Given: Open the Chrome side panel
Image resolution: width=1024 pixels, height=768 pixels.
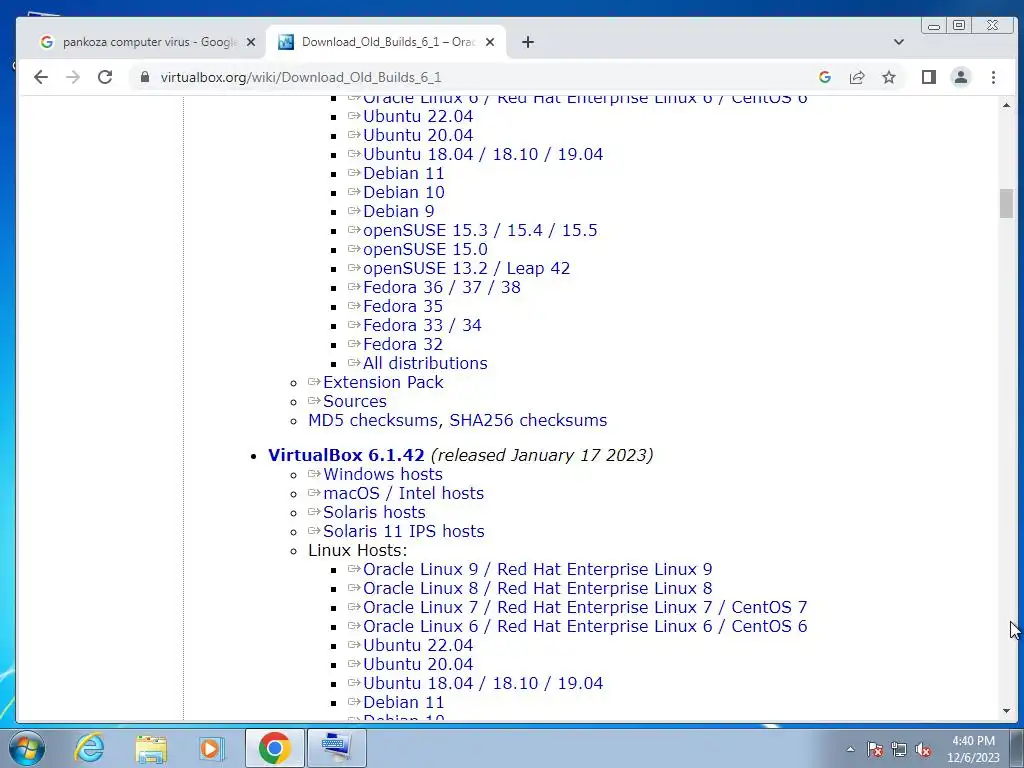Looking at the screenshot, I should pyautogui.click(x=929, y=77).
